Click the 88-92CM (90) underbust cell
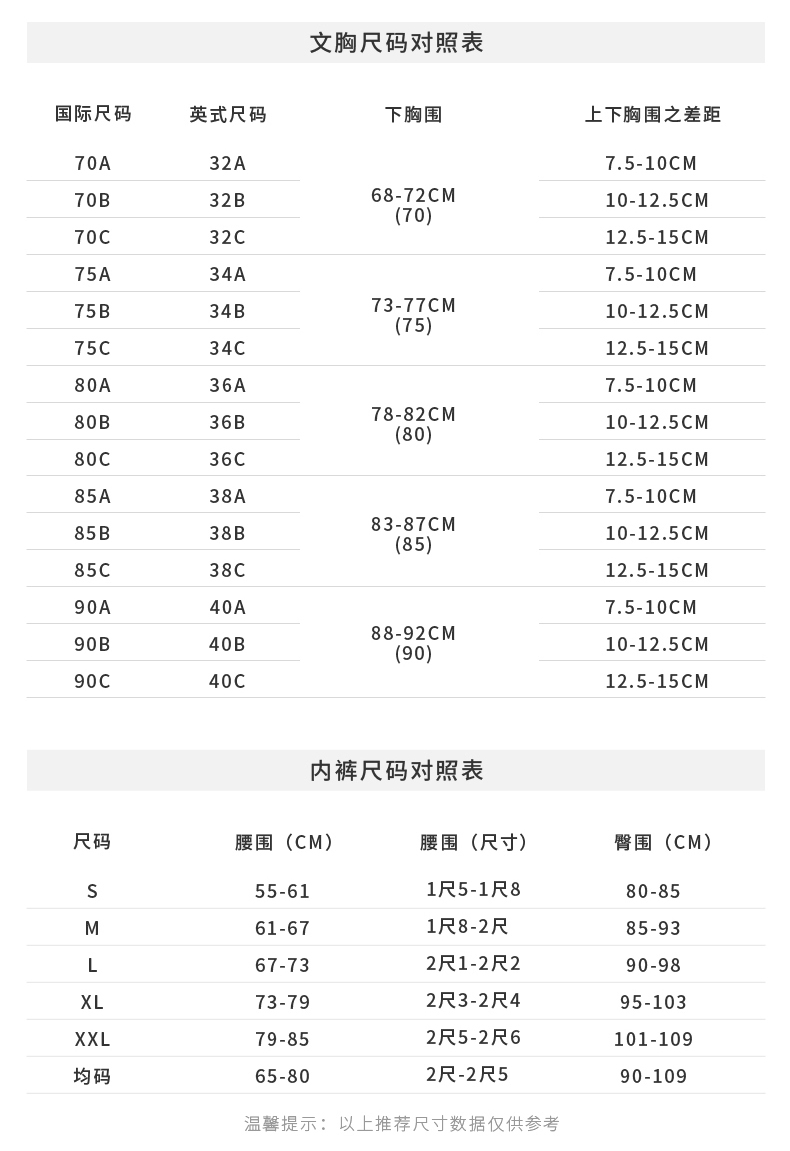 (x=413, y=643)
